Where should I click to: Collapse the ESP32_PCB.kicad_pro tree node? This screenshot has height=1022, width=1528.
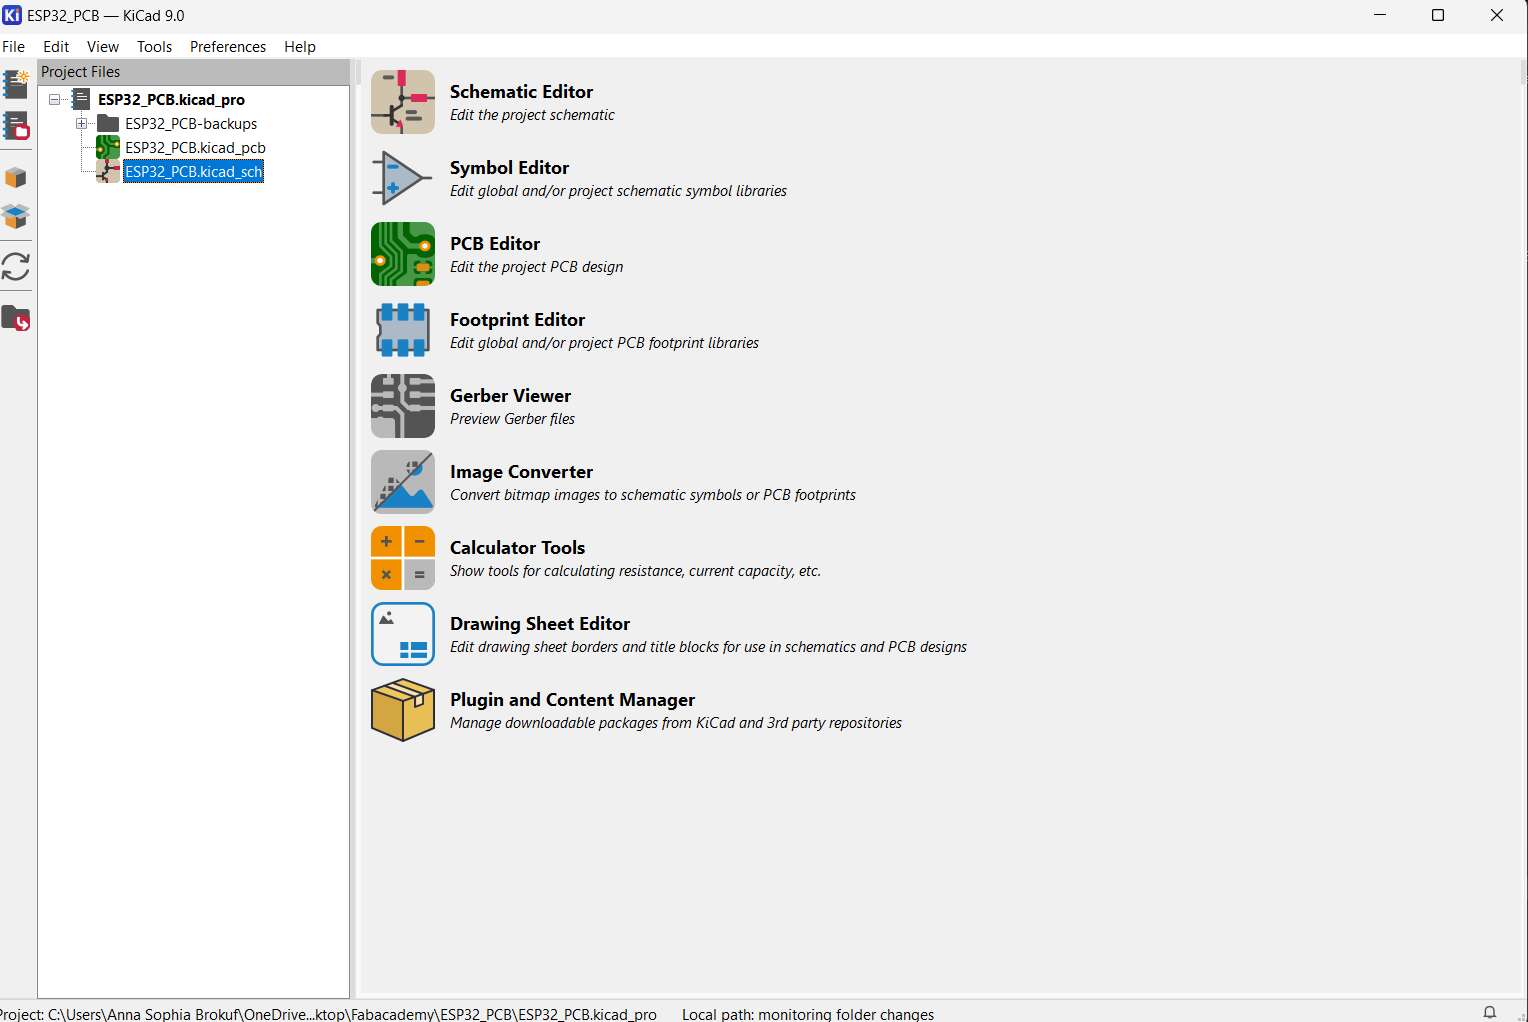coord(55,100)
